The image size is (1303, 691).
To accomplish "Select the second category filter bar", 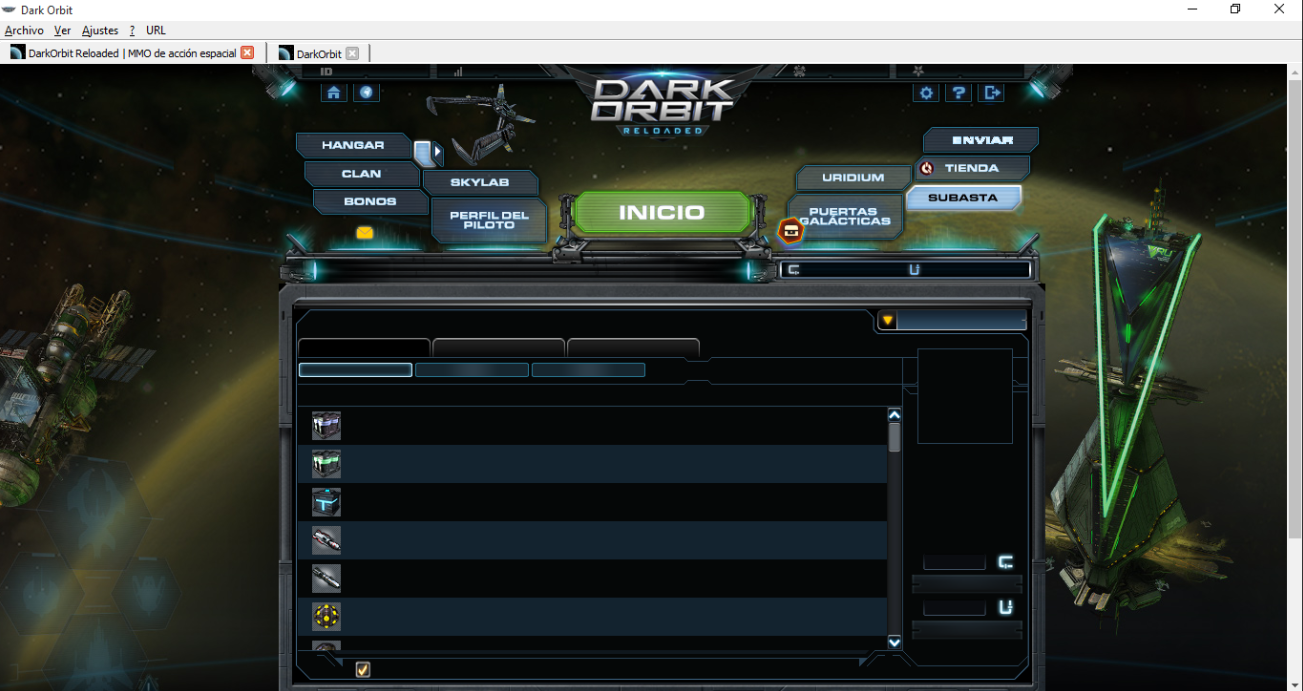I will click(x=472, y=370).
